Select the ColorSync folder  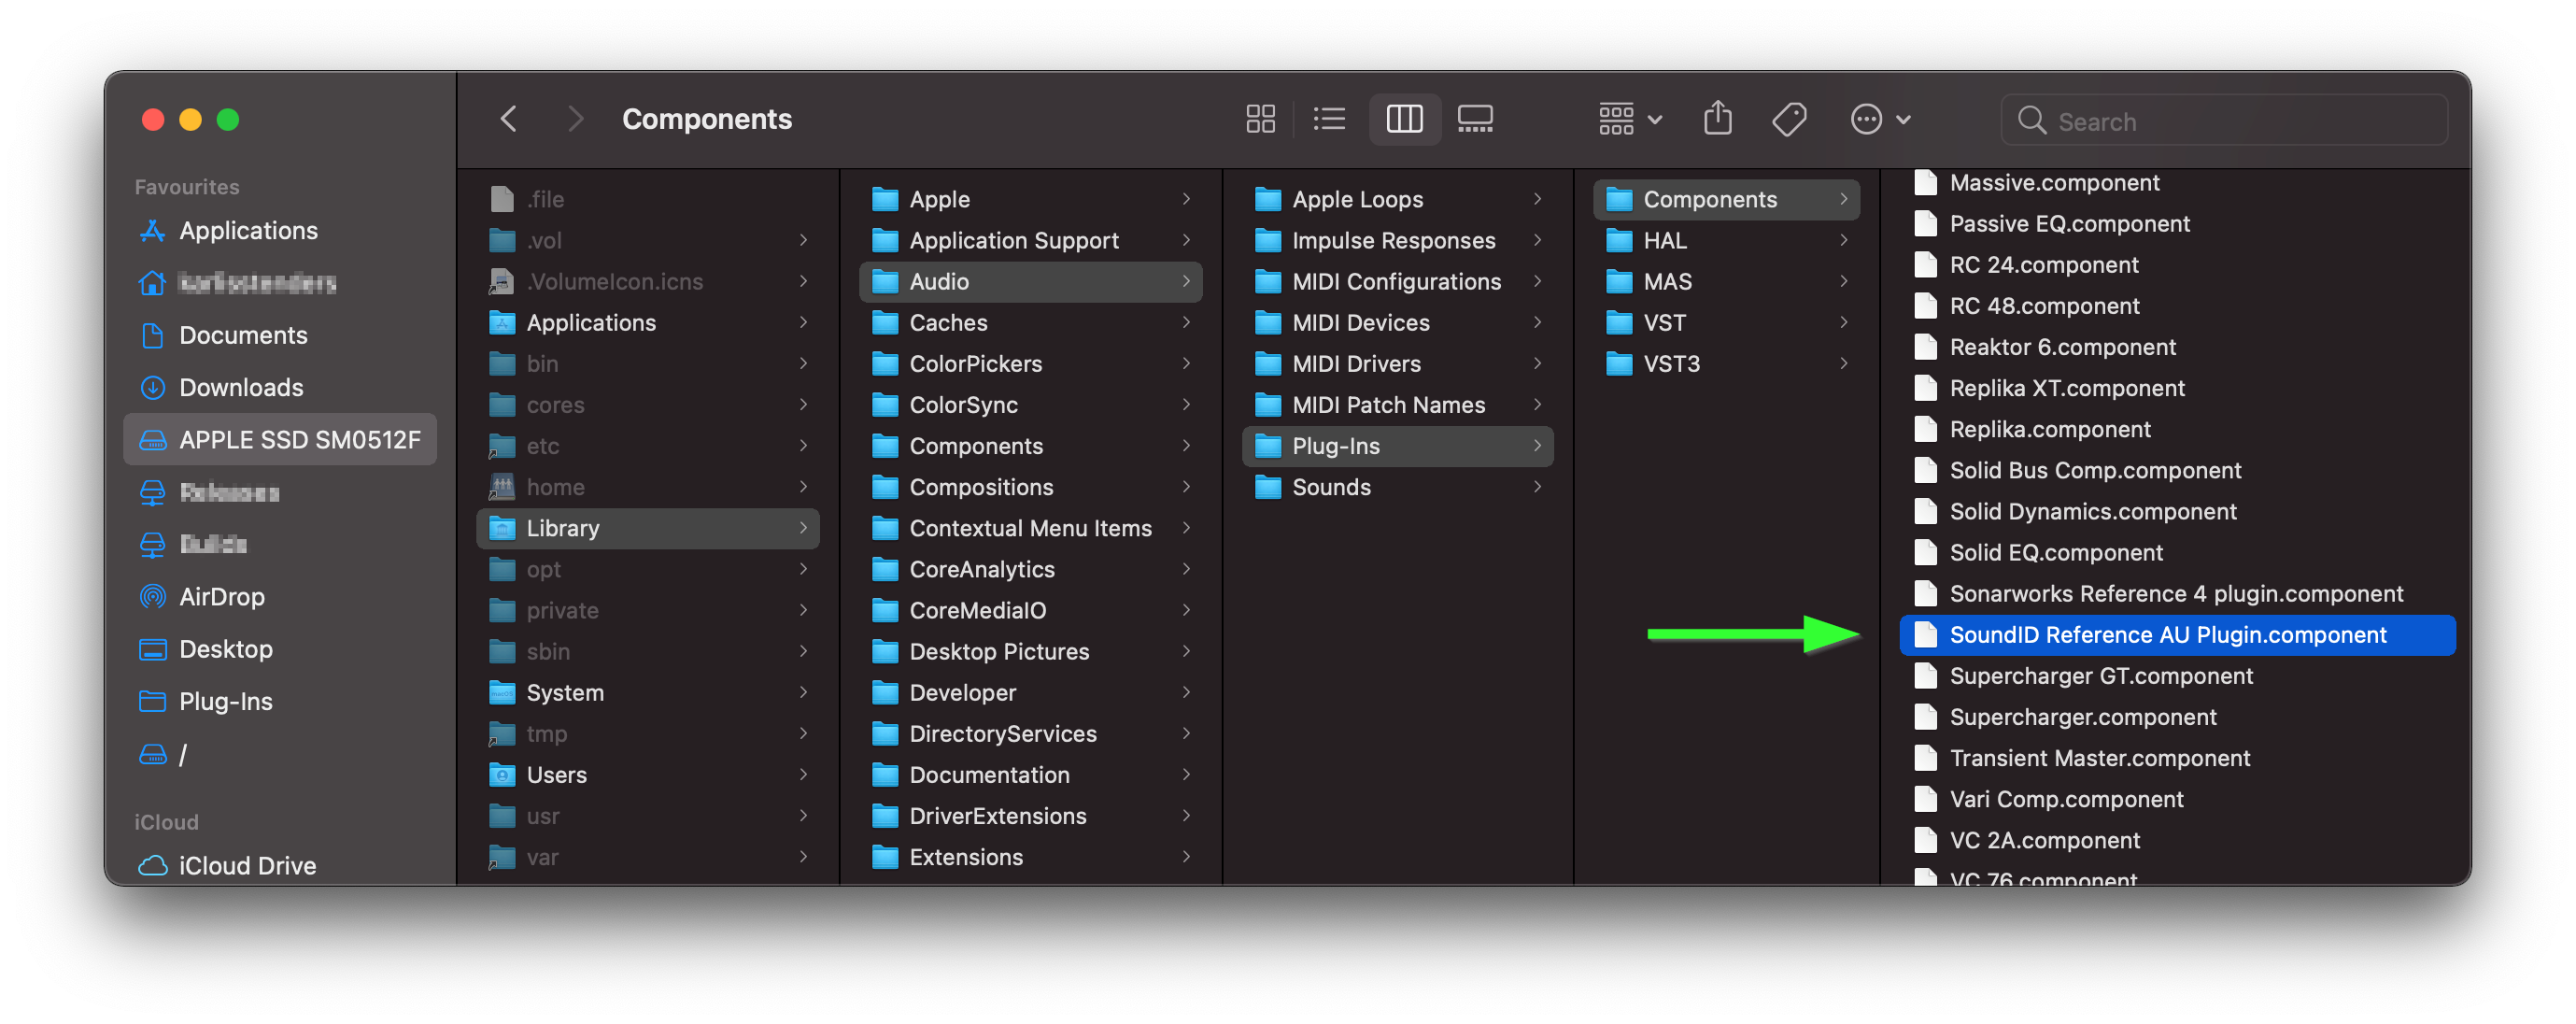[1030, 404]
